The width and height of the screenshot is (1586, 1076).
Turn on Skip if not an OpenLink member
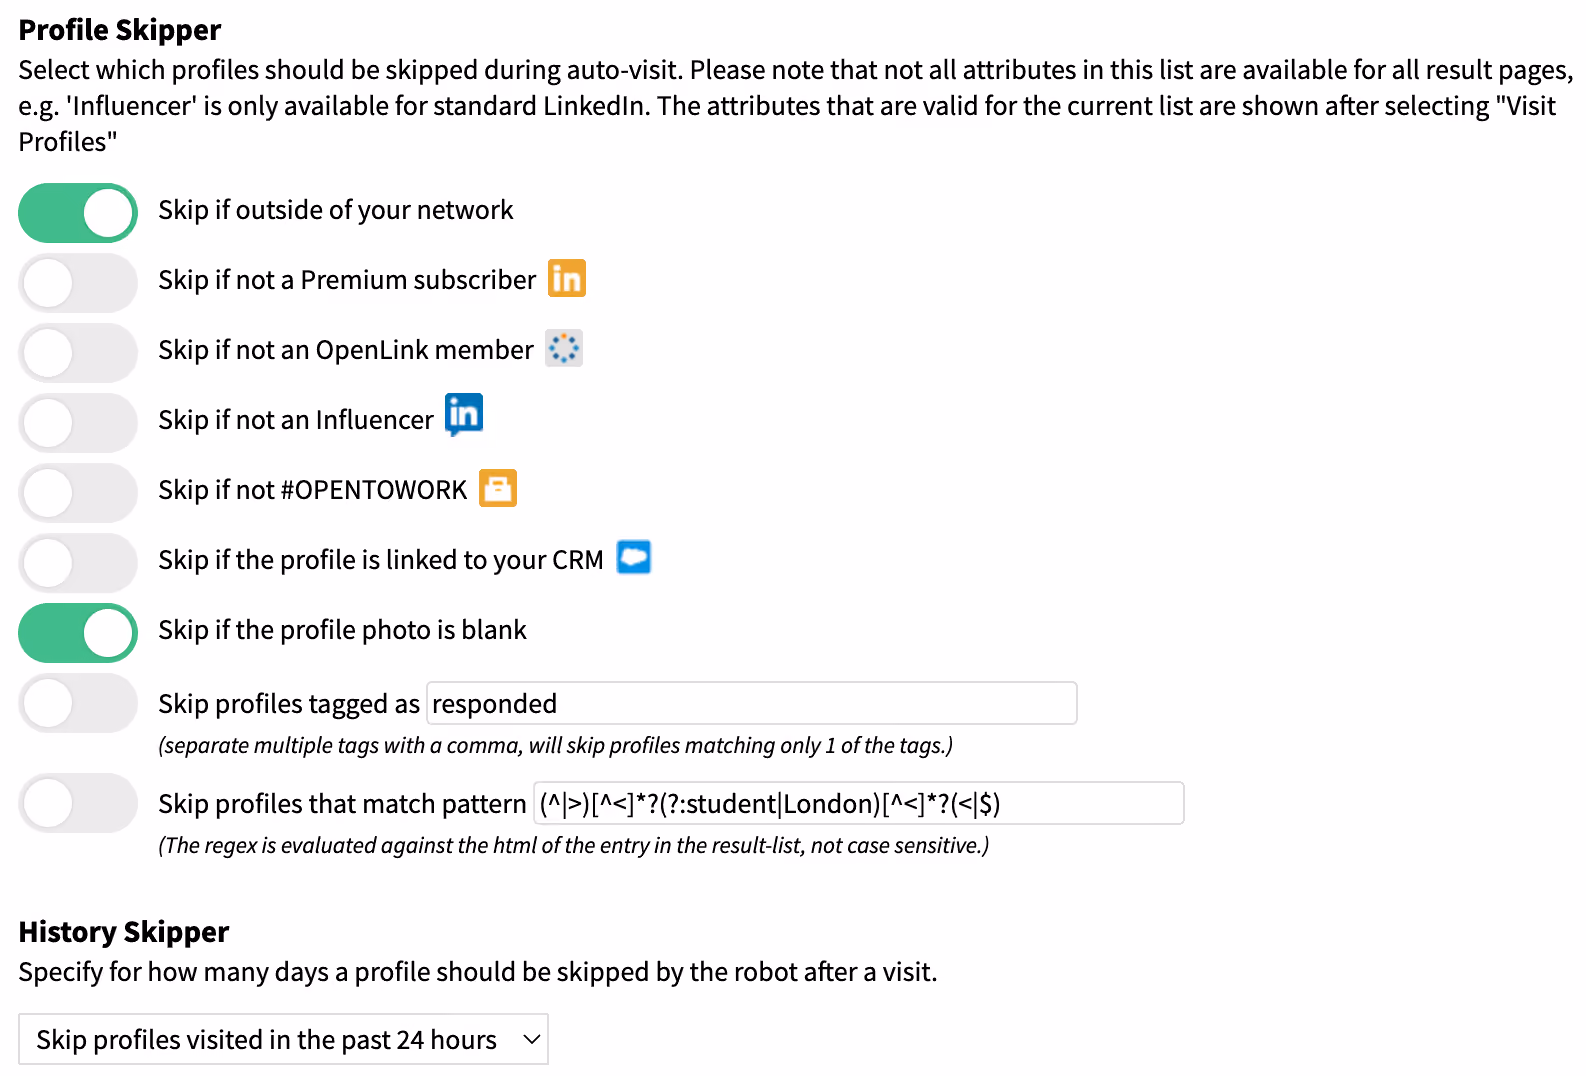click(x=78, y=353)
